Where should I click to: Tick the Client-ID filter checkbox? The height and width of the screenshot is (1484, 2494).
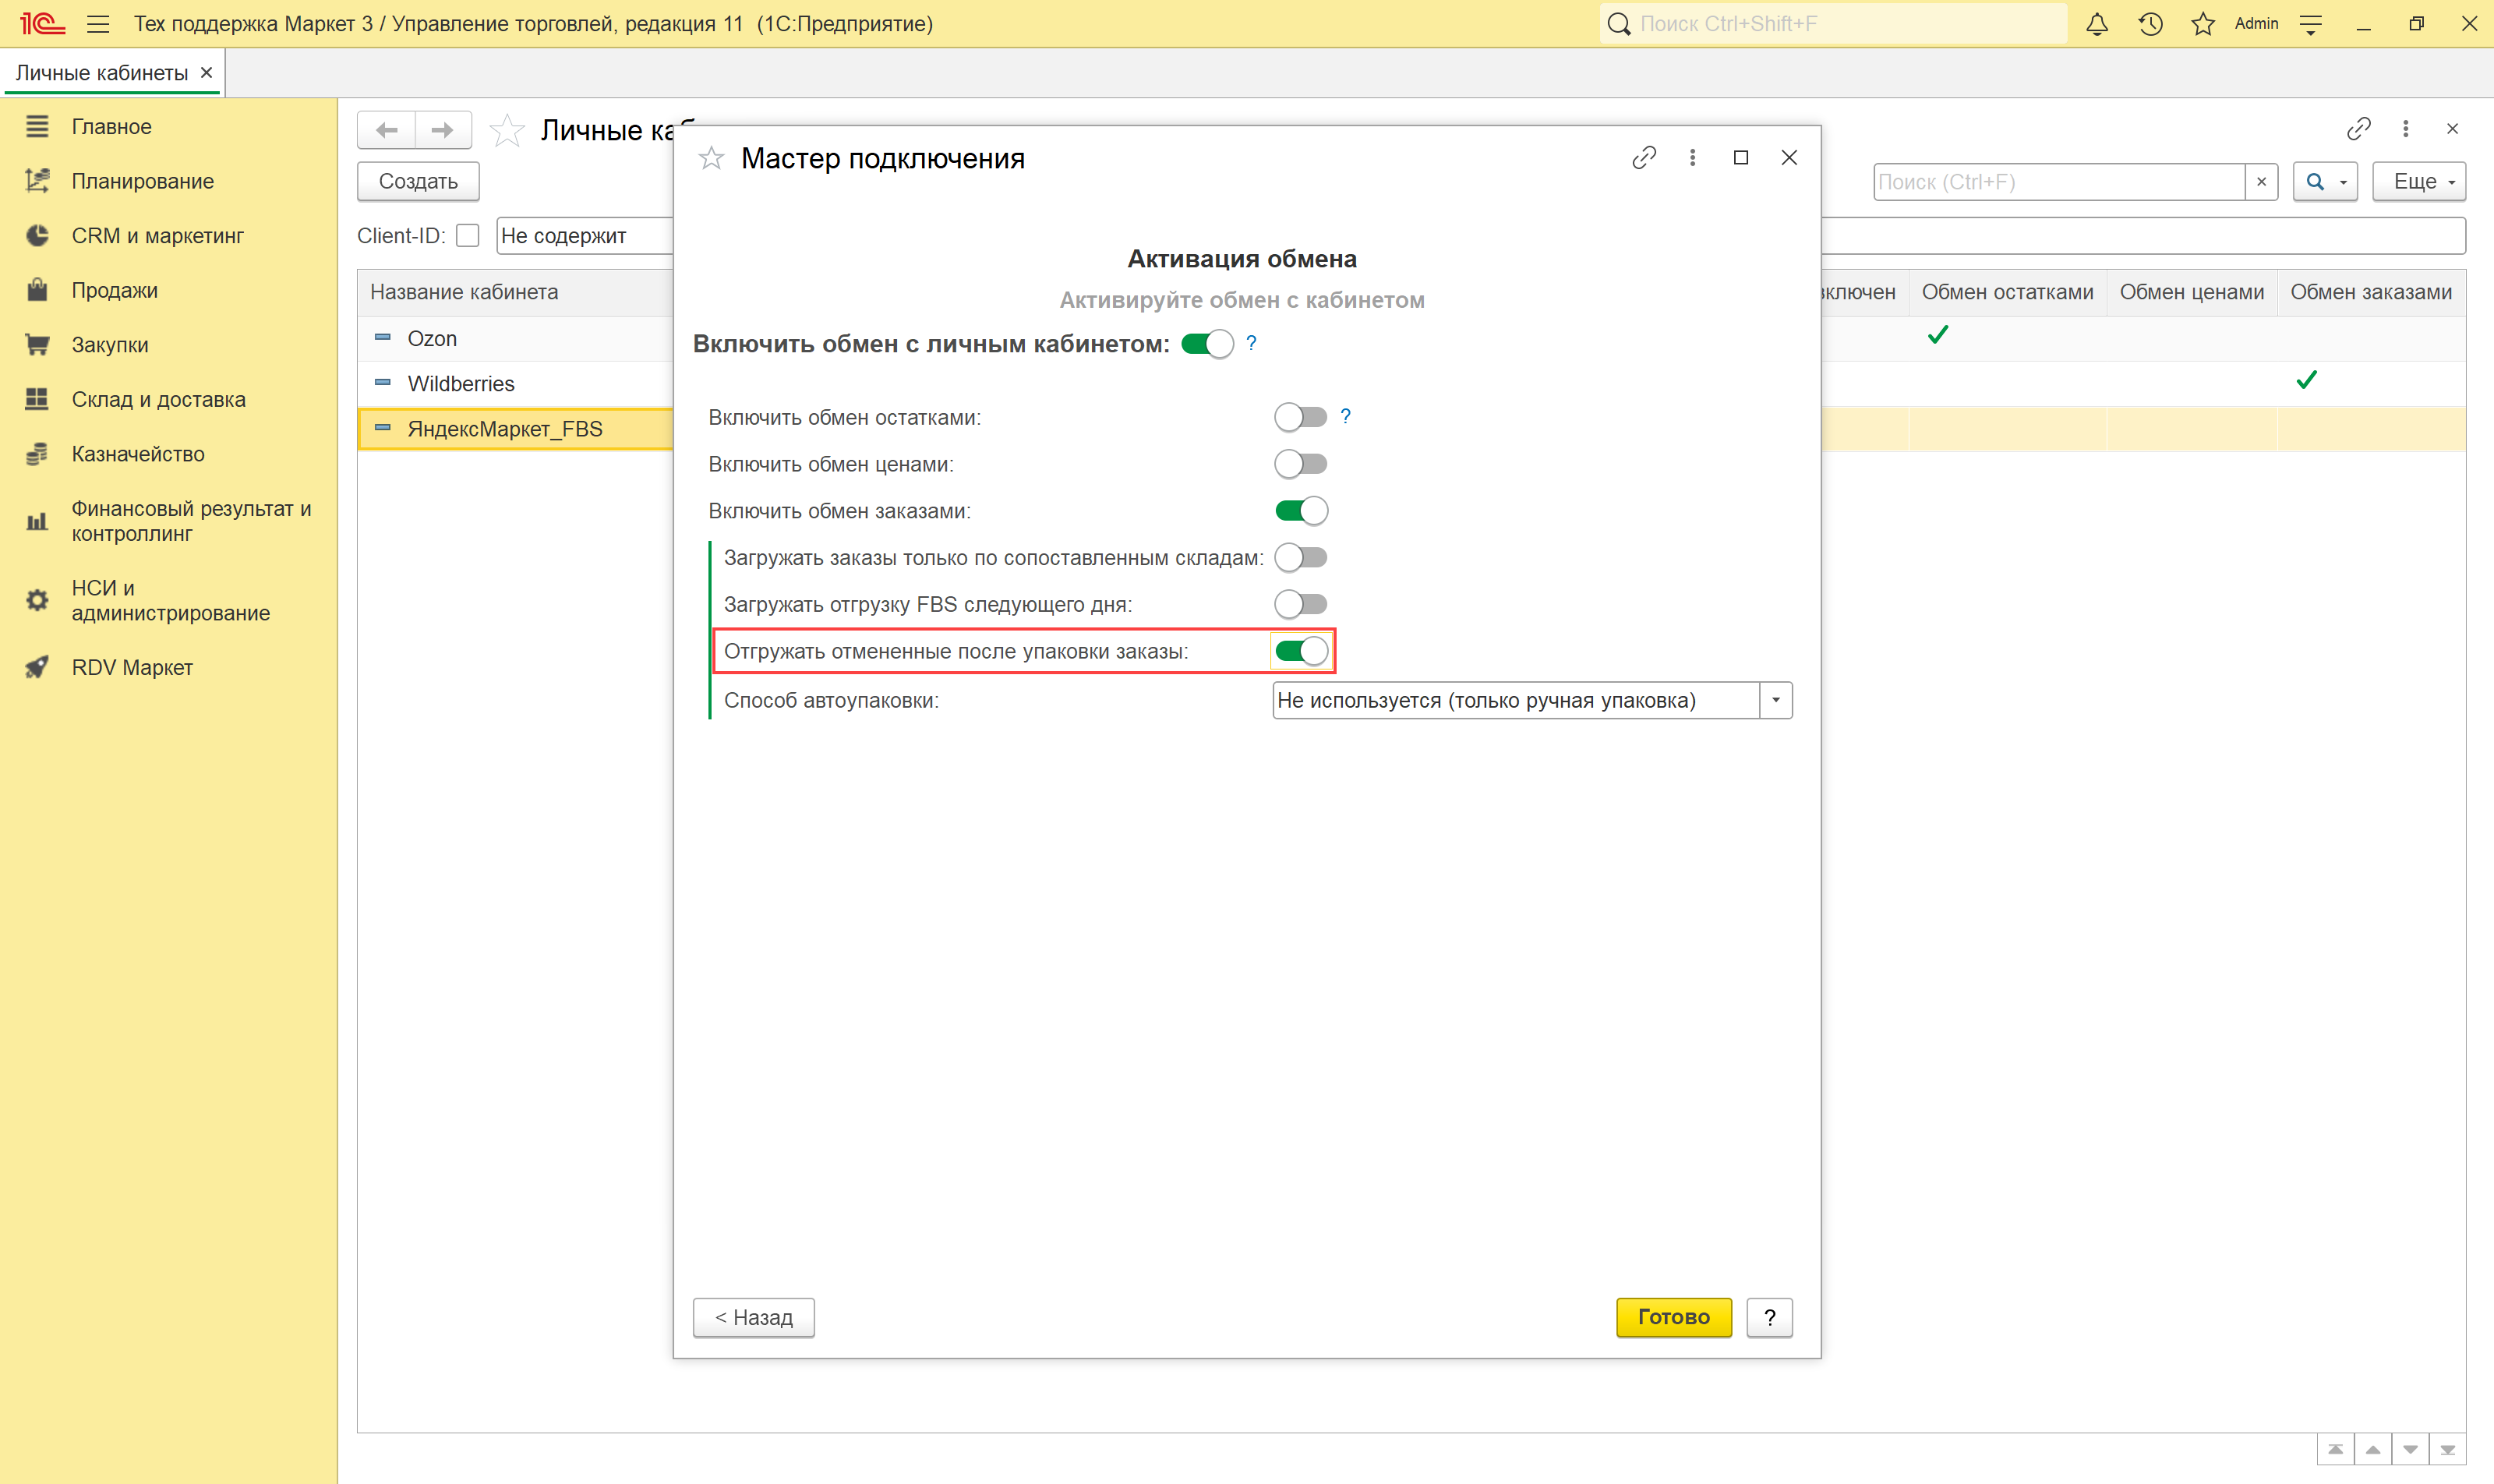pos(468,236)
